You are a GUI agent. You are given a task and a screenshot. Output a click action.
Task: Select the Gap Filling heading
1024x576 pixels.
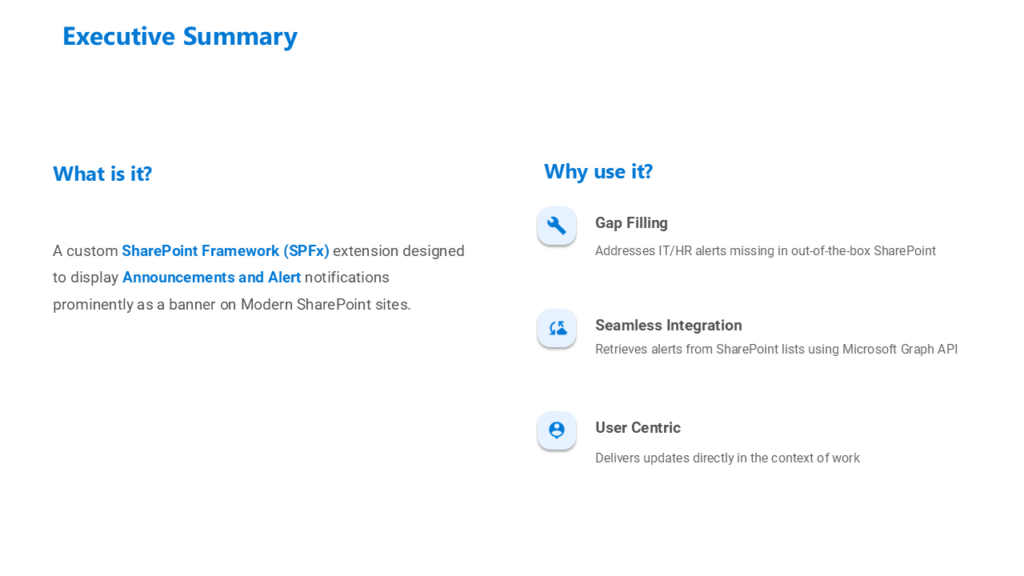point(631,223)
